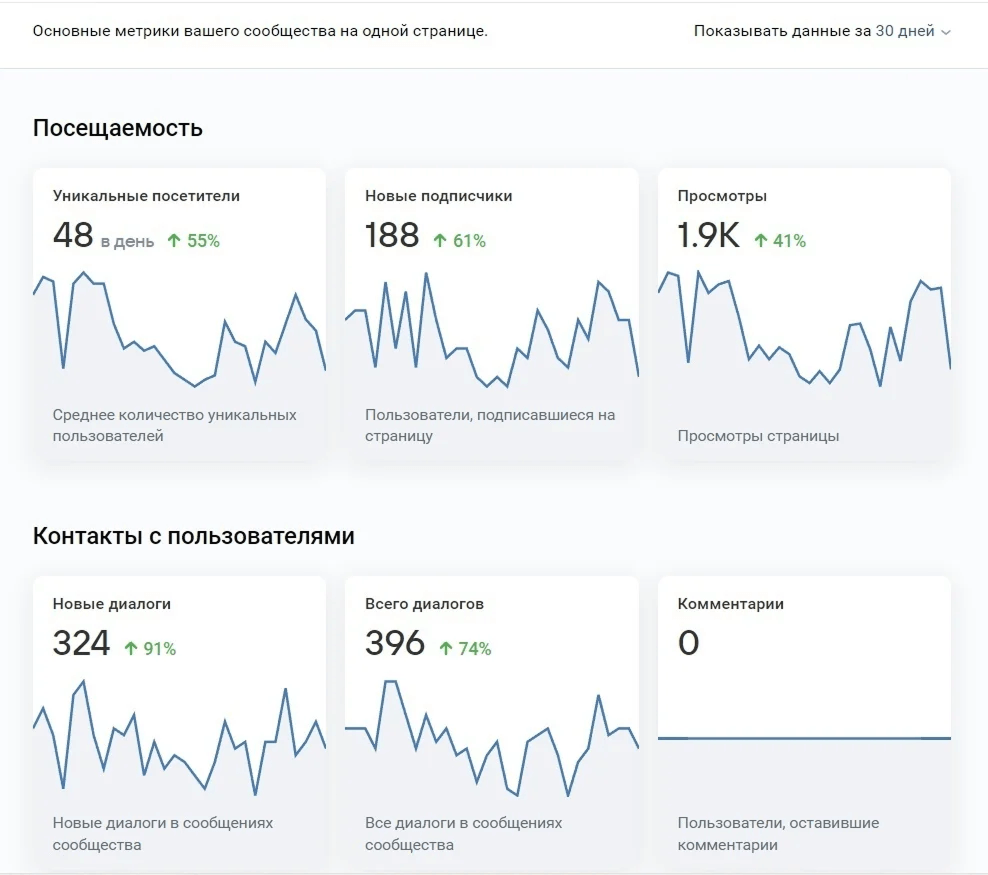Click the chevron next to 30 дней

pyautogui.click(x=945, y=32)
